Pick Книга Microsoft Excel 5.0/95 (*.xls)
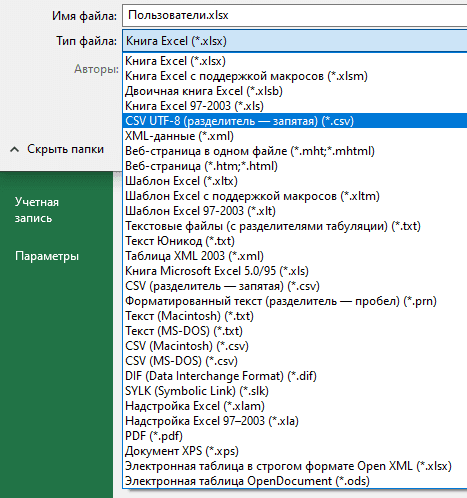The height and width of the screenshot is (498, 467). [x=295, y=271]
